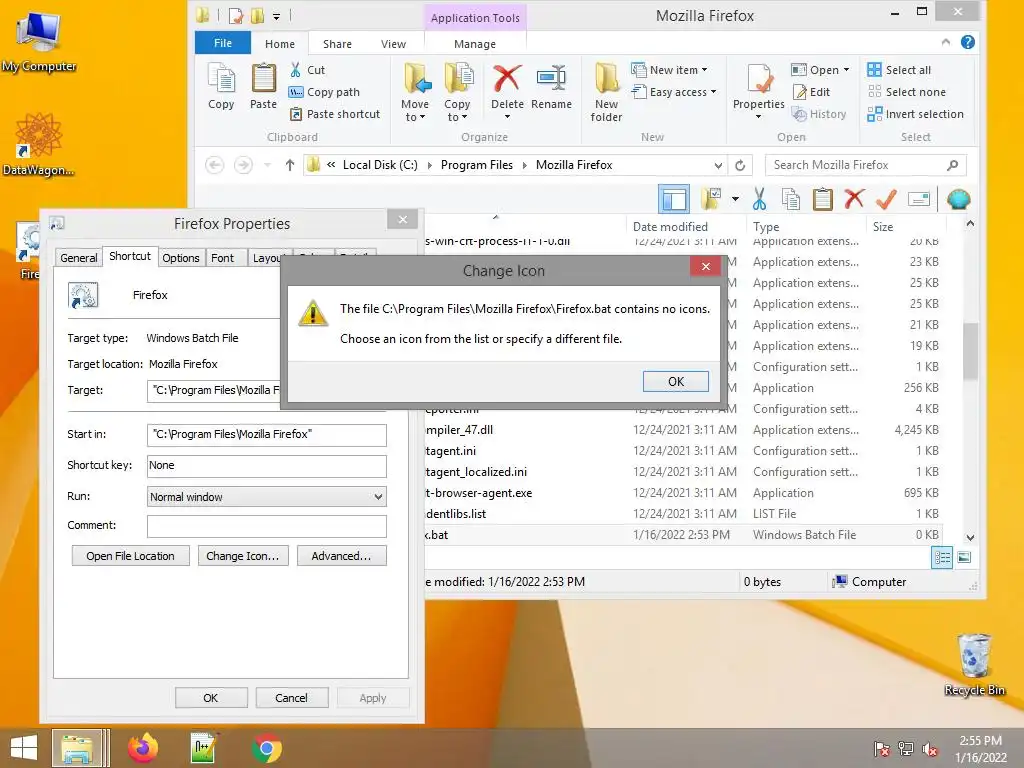The height and width of the screenshot is (768, 1024).
Task: Click the Comment text field
Action: coord(266,526)
